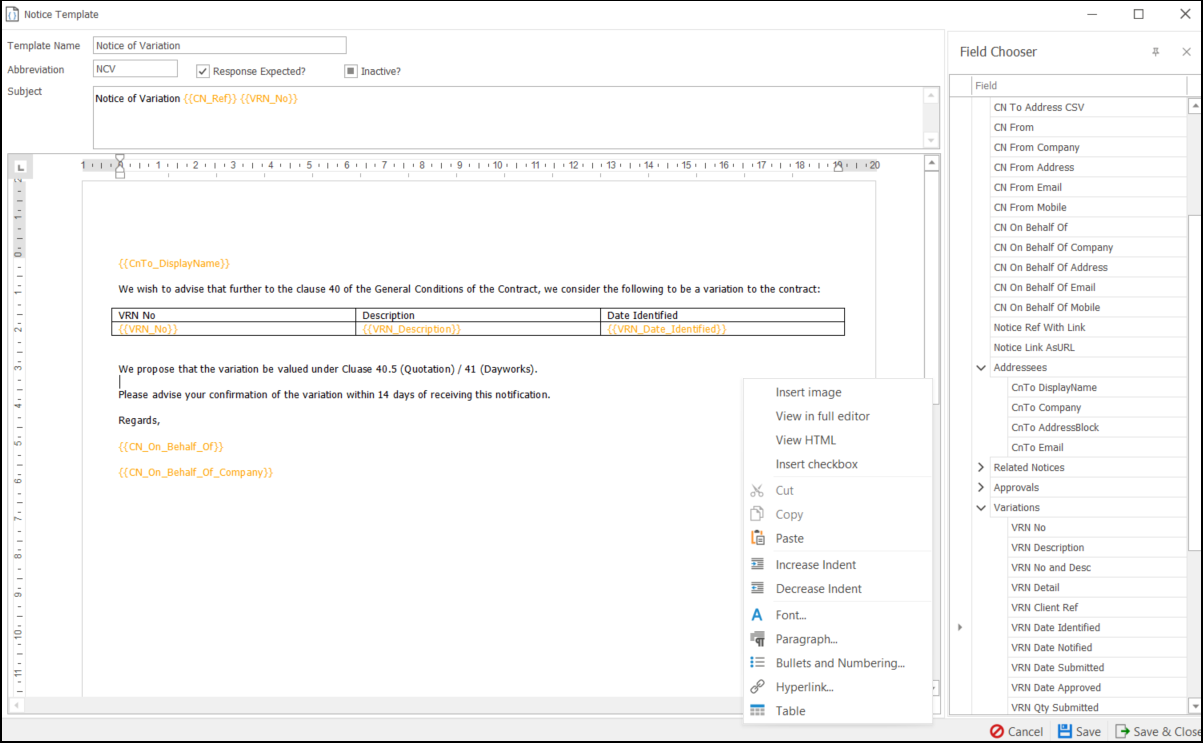Click the Font letter A icon
The image size is (1203, 743).
[757, 615]
